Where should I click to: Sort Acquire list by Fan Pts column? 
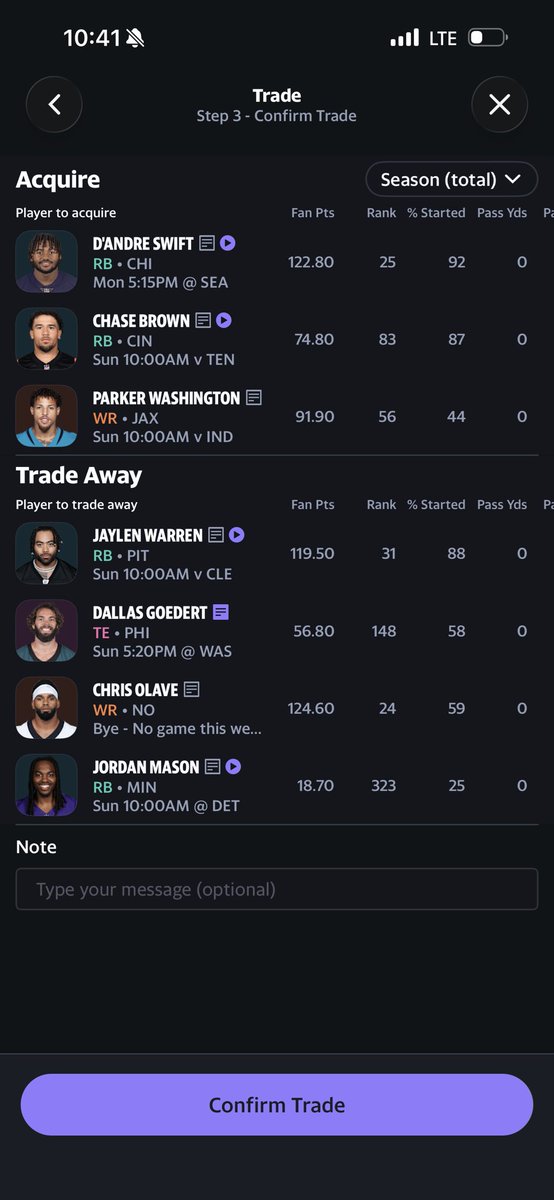tap(313, 213)
